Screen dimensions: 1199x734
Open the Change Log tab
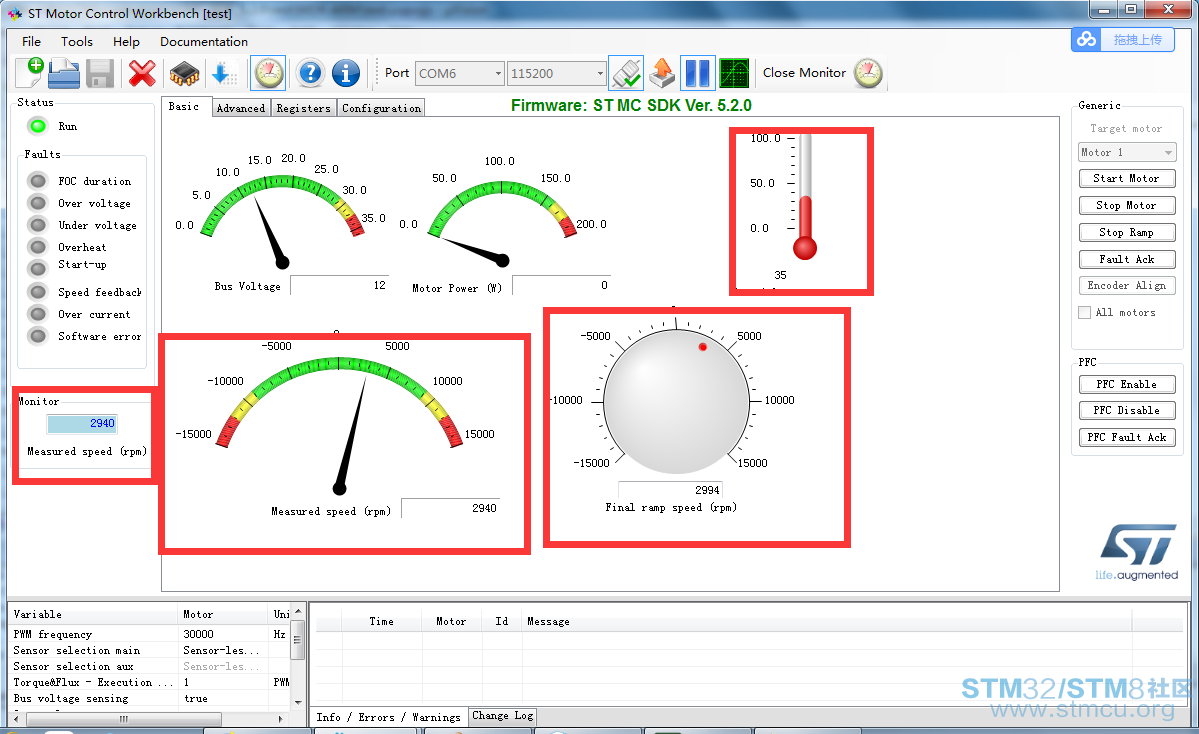pyautogui.click(x=502, y=716)
